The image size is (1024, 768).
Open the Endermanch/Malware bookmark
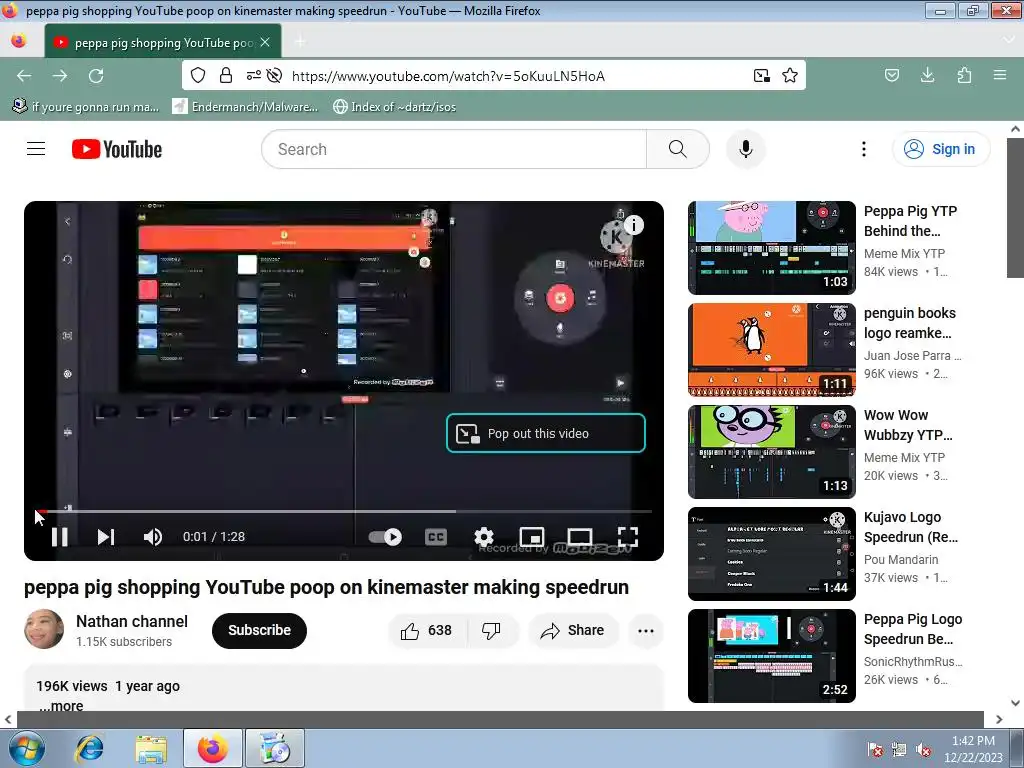coord(245,106)
